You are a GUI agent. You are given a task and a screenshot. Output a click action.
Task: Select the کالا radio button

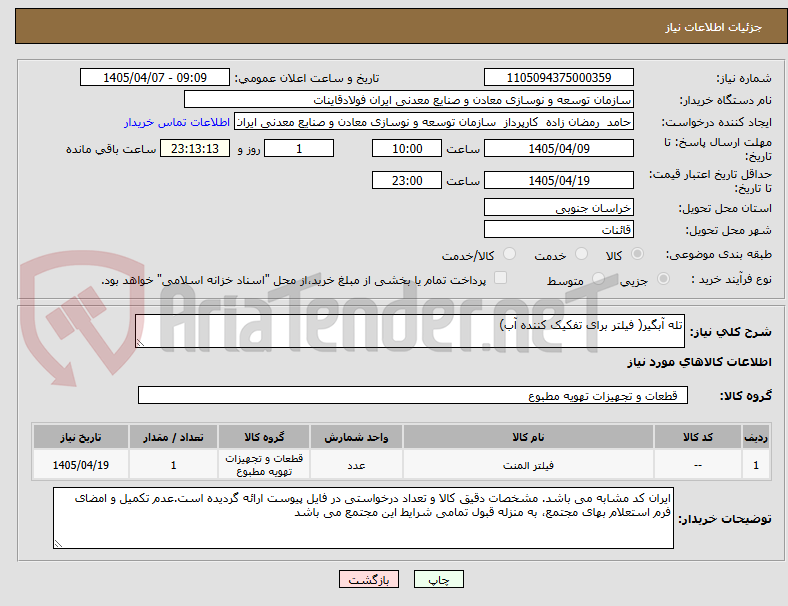click(x=637, y=254)
